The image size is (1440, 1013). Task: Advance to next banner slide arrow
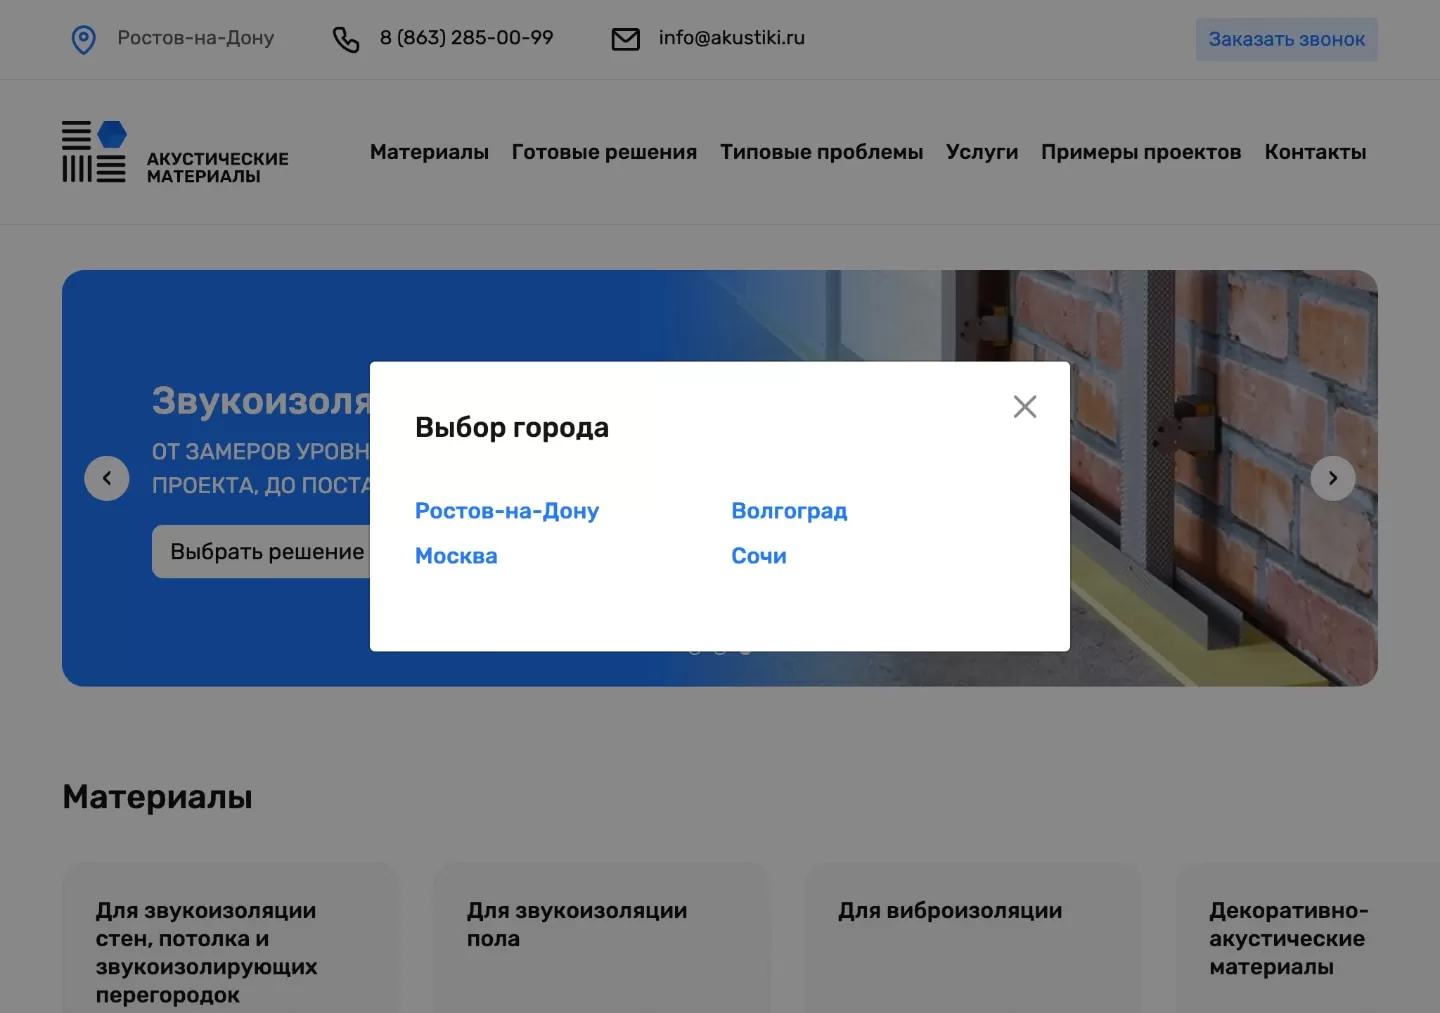click(1332, 478)
